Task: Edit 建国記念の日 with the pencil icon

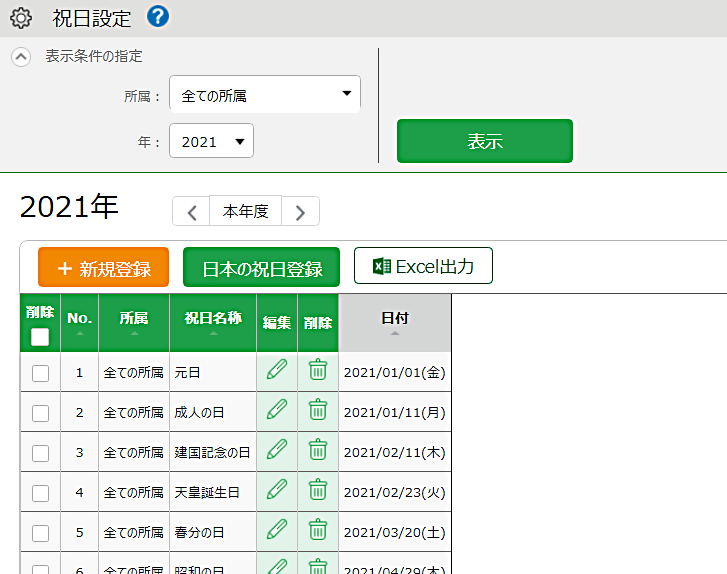Action: (x=277, y=449)
